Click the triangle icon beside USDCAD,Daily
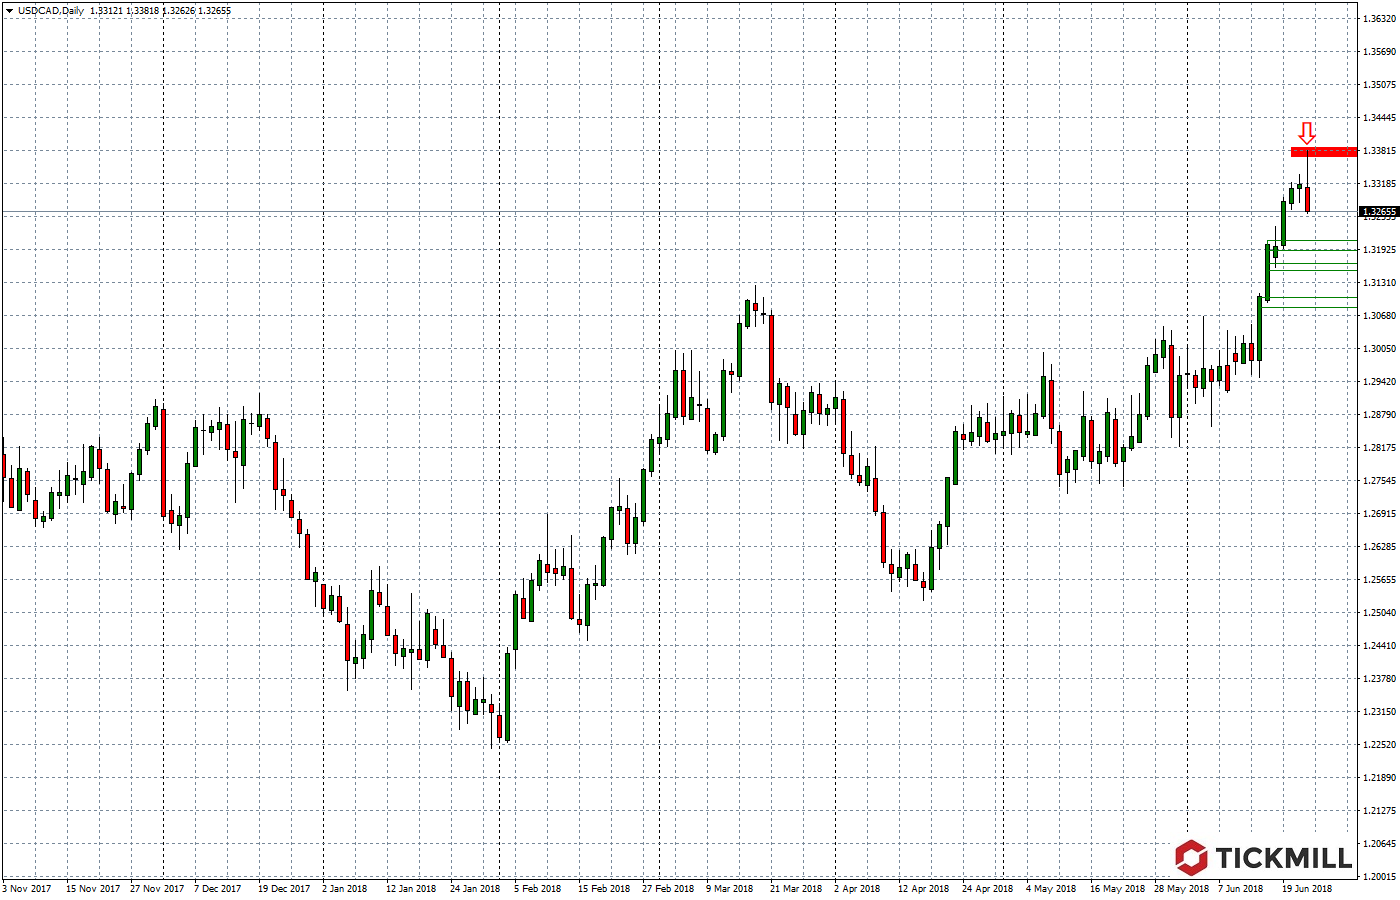The image size is (1400, 900). click(x=9, y=11)
